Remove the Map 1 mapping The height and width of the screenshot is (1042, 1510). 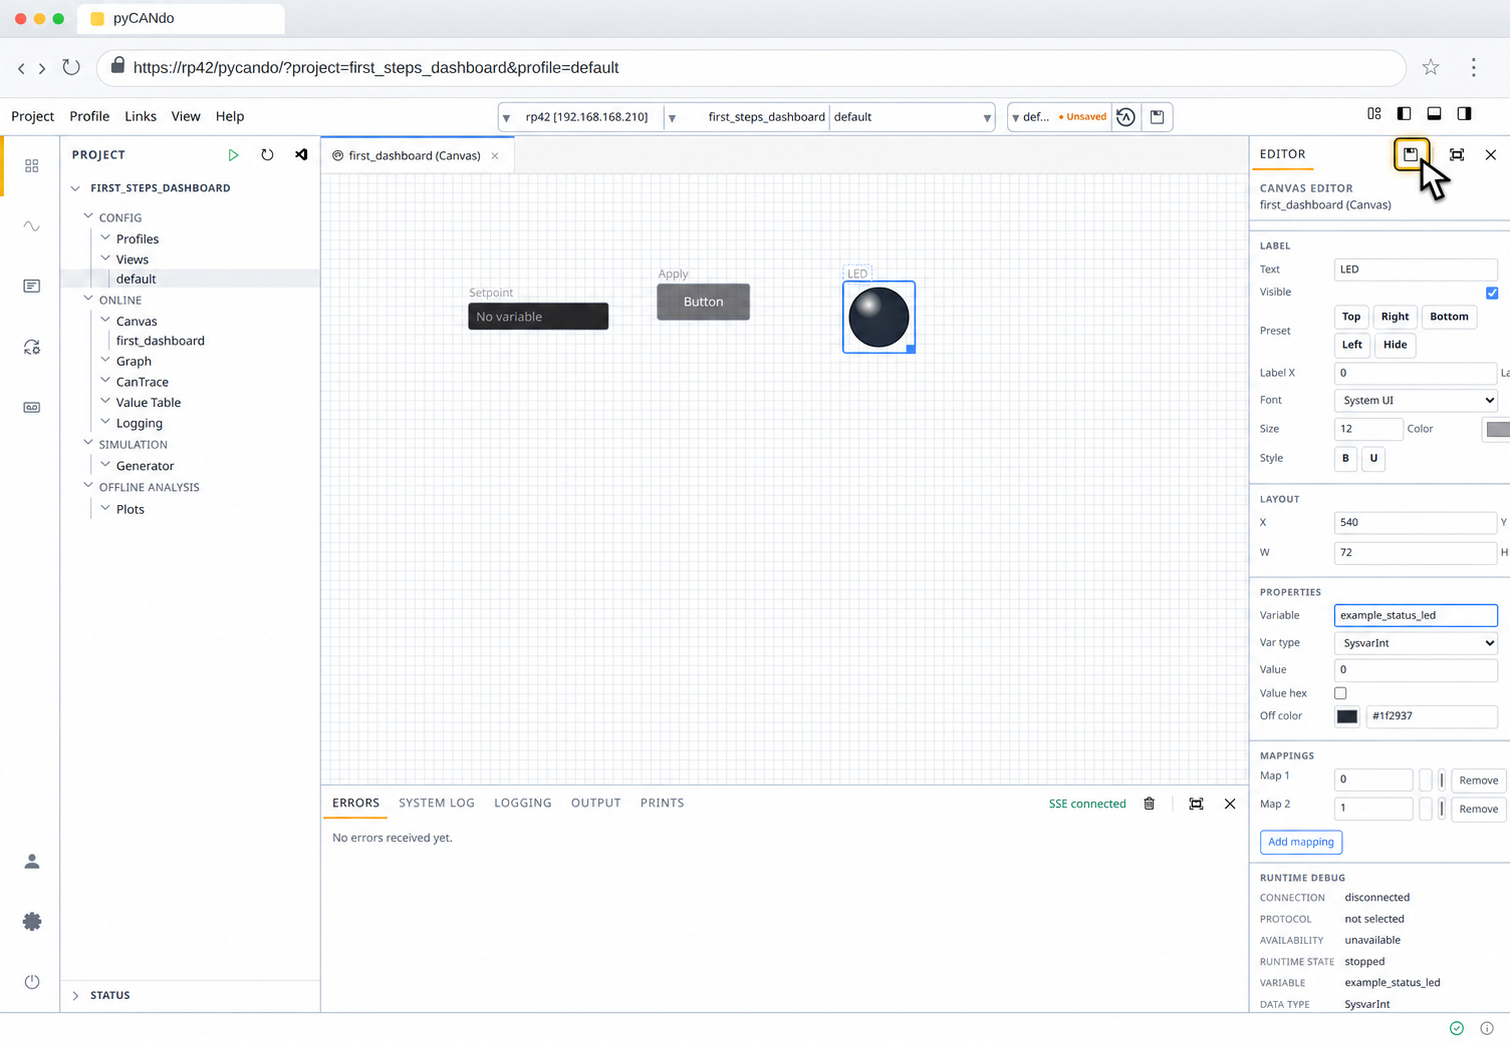tap(1478, 780)
